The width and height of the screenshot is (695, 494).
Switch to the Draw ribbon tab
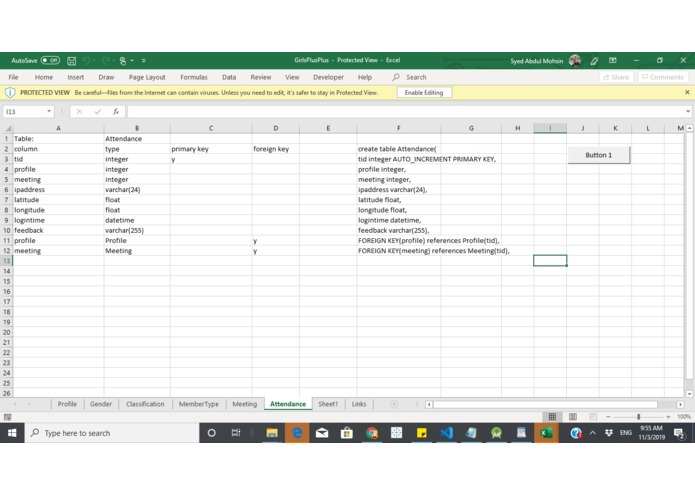point(106,77)
